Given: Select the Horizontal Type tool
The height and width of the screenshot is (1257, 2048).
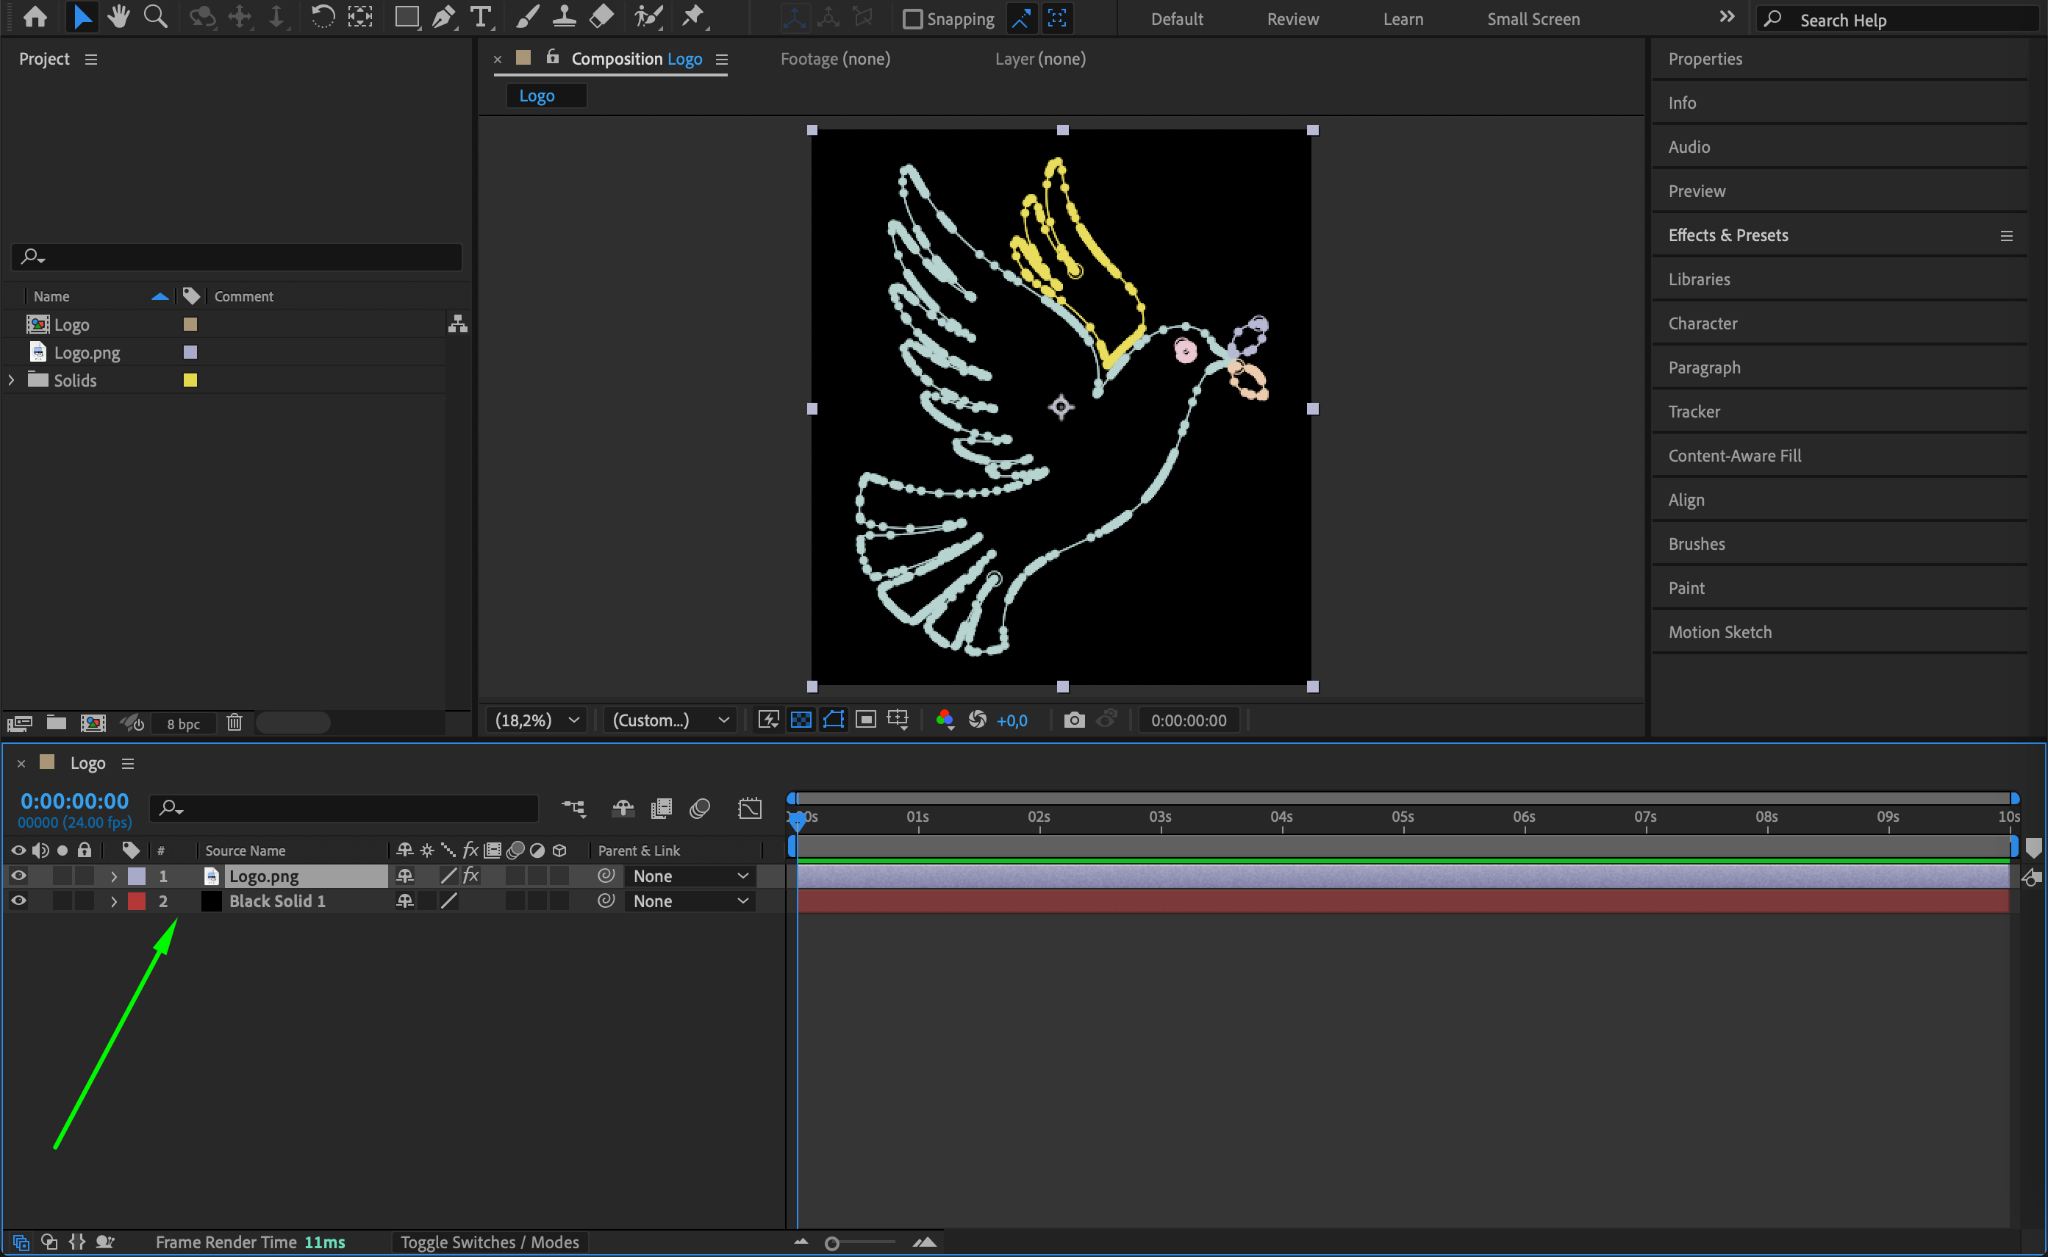Looking at the screenshot, I should 481,17.
